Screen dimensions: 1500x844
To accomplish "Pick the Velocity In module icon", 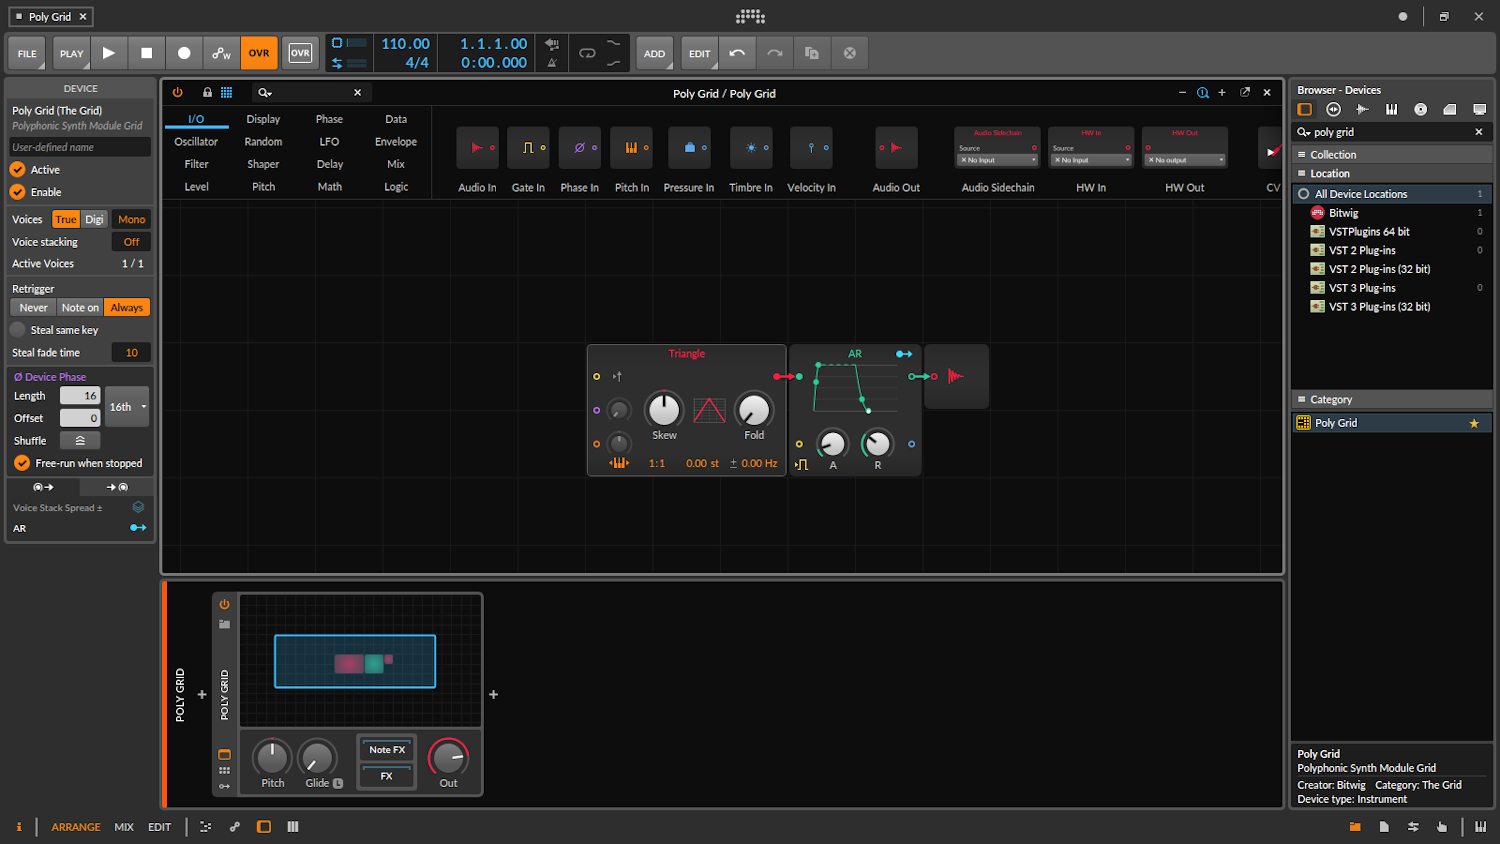I will click(x=811, y=148).
